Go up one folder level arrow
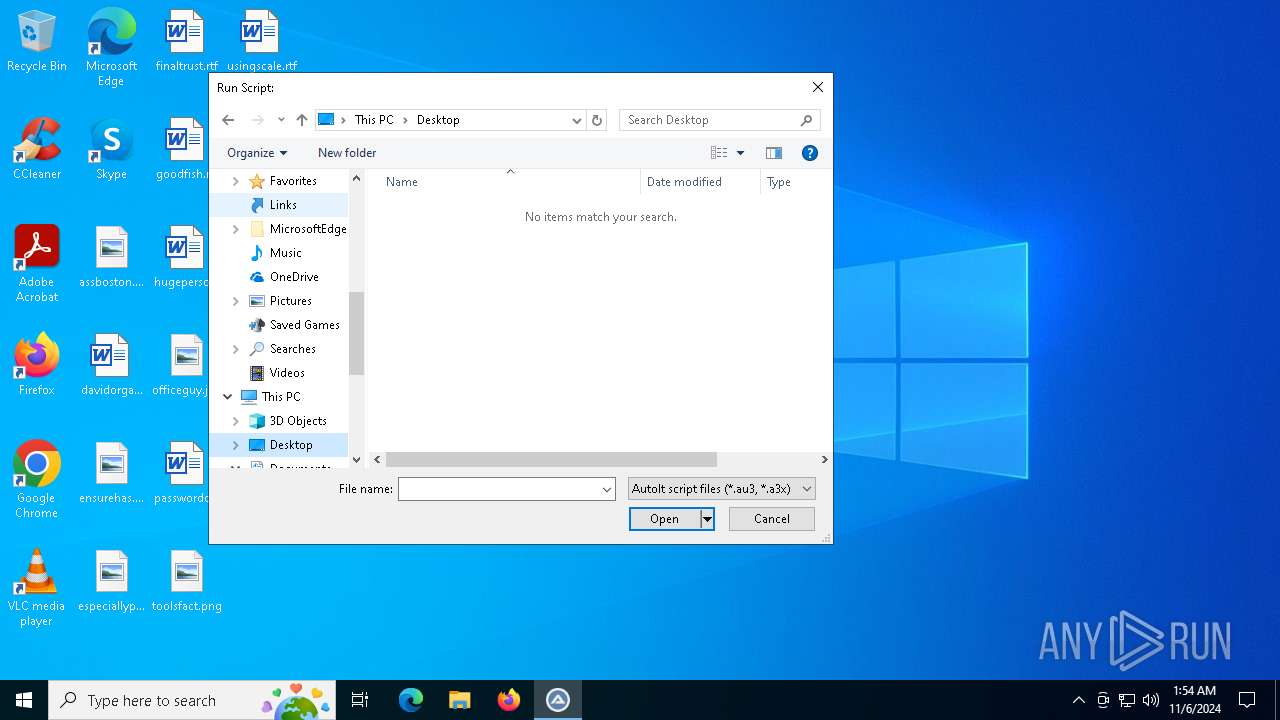 point(302,120)
